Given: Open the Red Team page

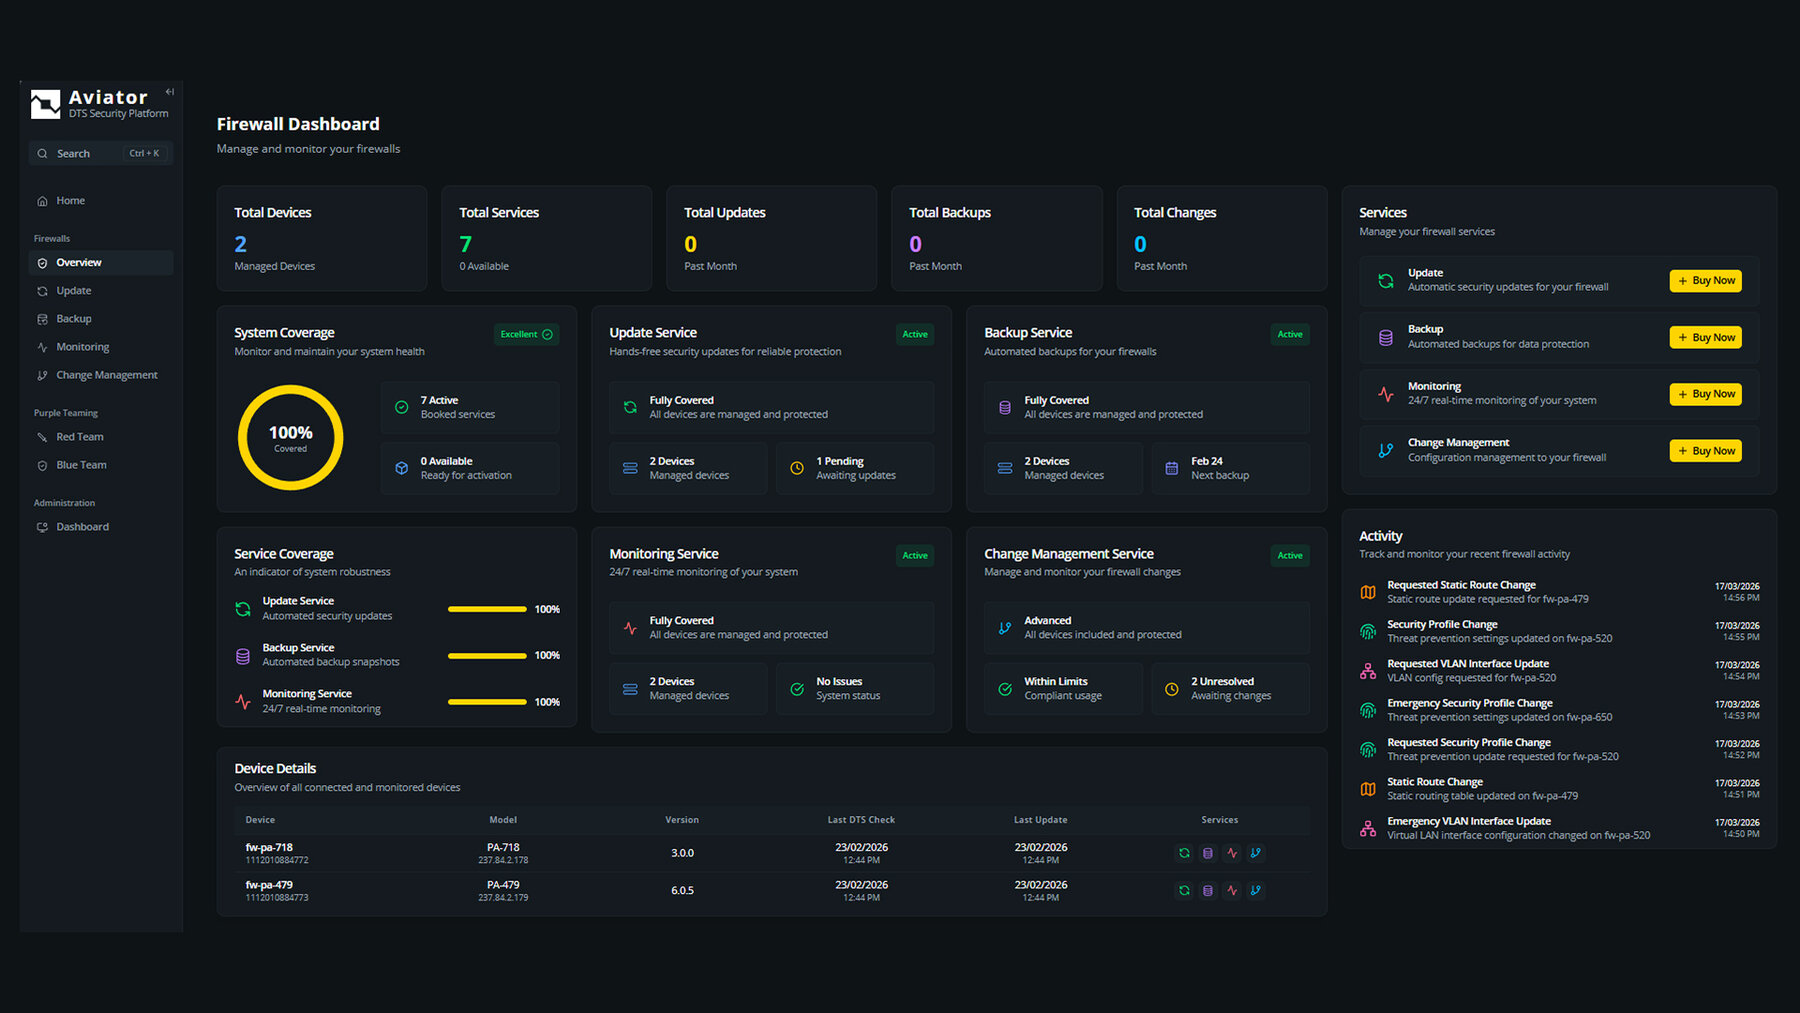Looking at the screenshot, I should (80, 437).
